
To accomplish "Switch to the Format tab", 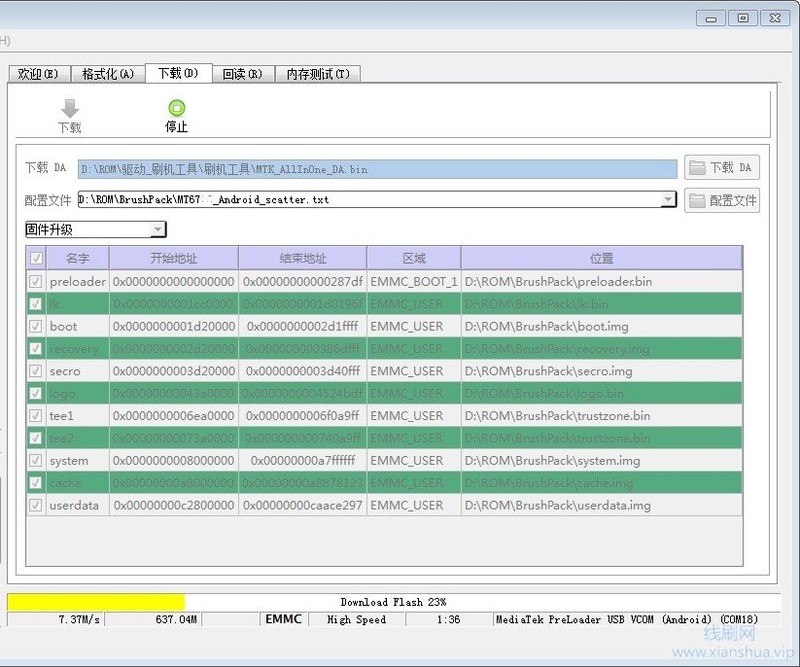I will [x=107, y=74].
